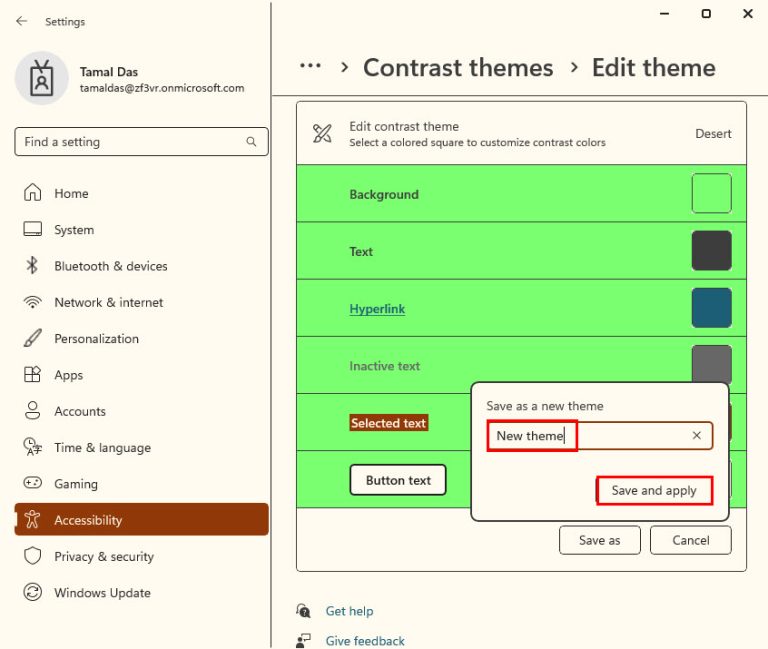Click the New theme name field
This screenshot has width=768, height=649.
[x=600, y=435]
